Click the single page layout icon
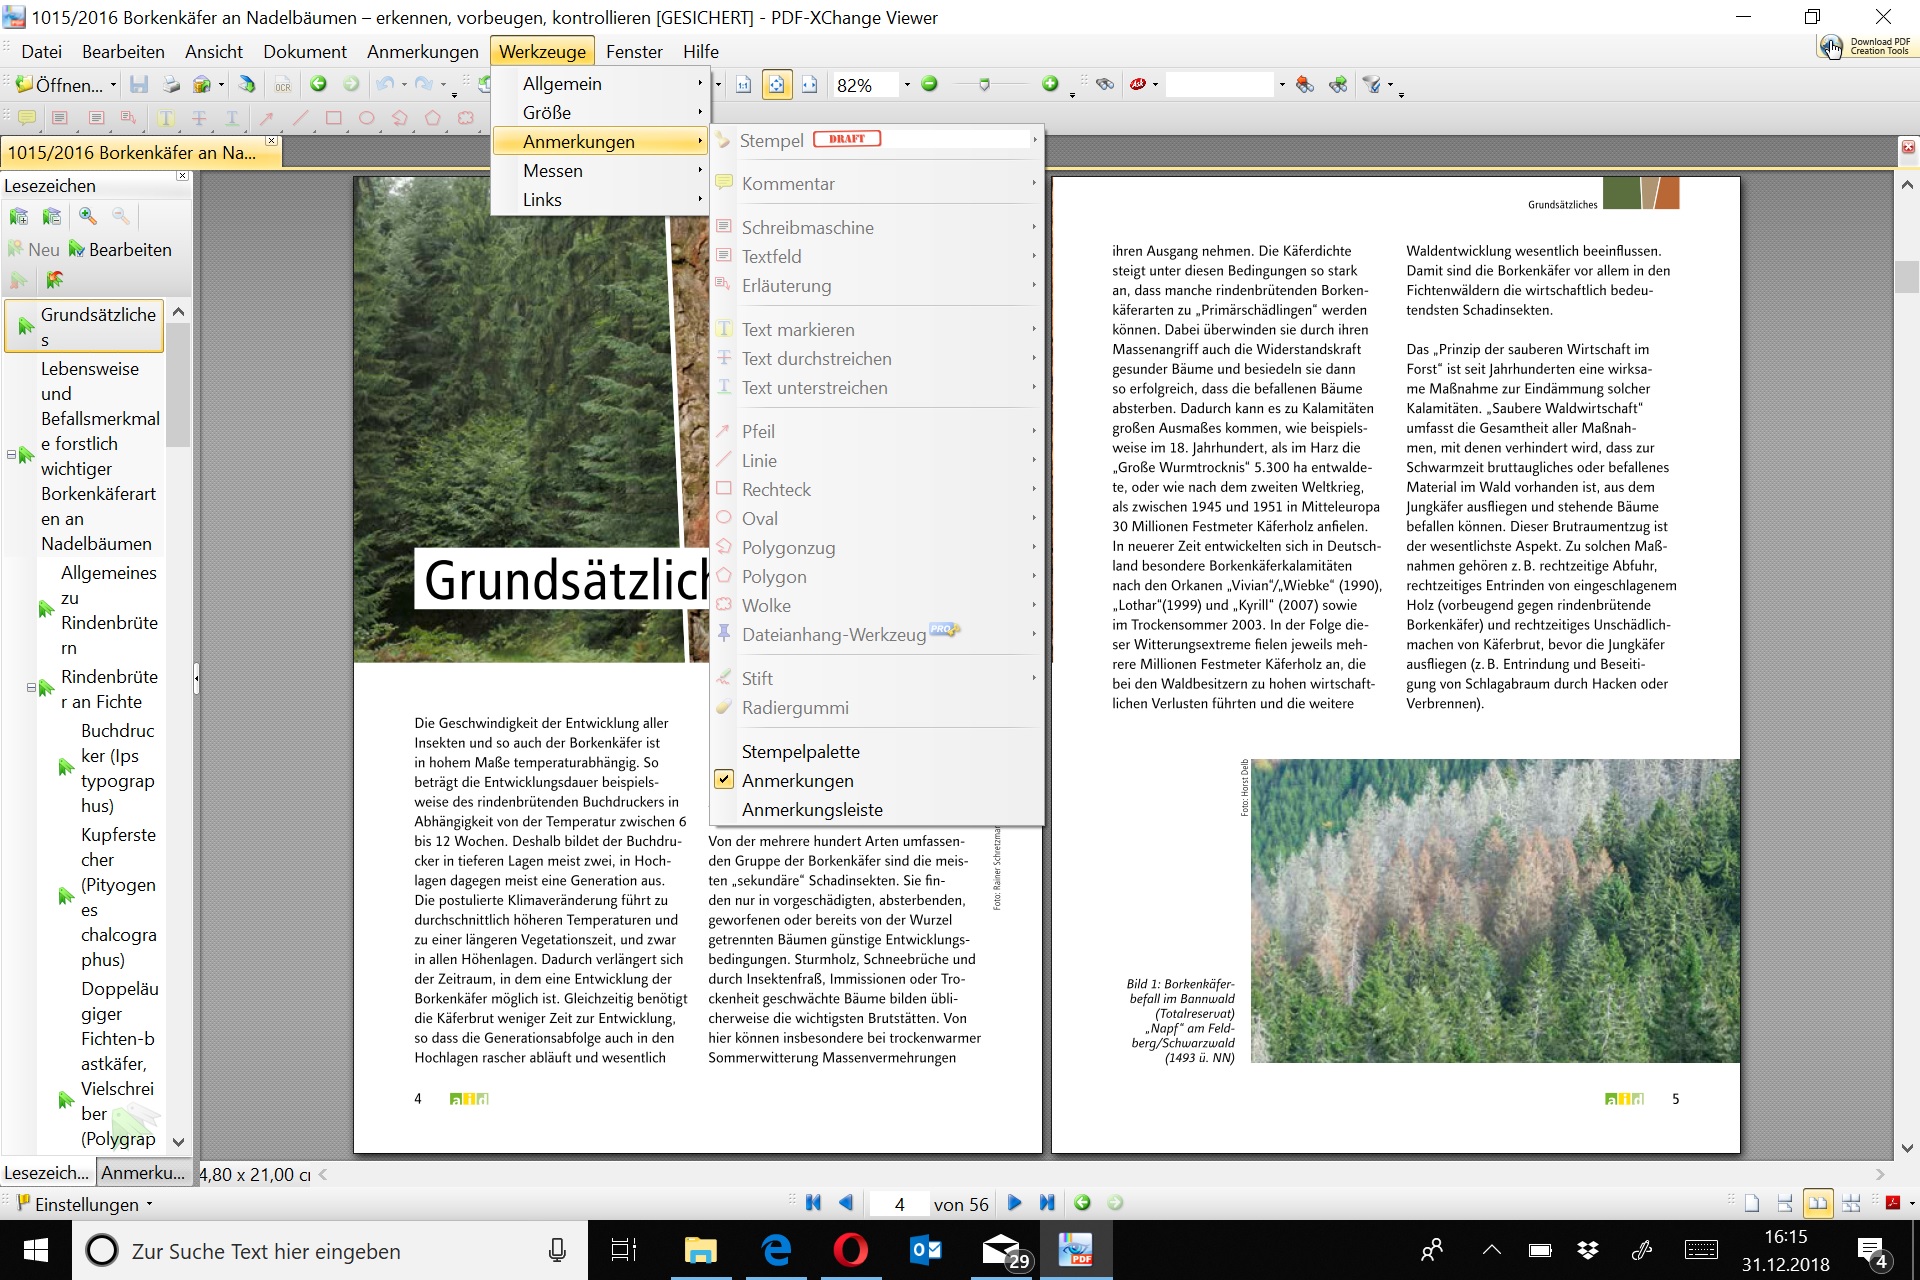The width and height of the screenshot is (1920, 1280). coord(1751,1203)
